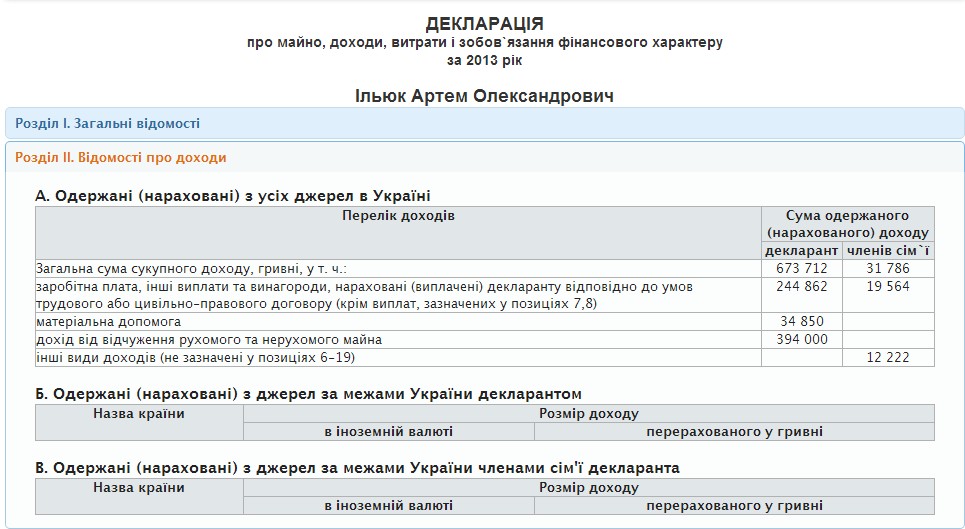Click "в іноземній валюті" header in section В
The image size is (965, 529).
click(x=388, y=506)
